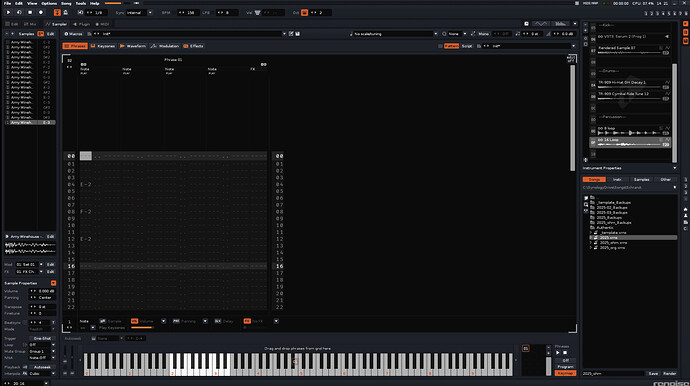
Task: Toggle One-Shot trigger mode
Action: [x=42, y=338]
